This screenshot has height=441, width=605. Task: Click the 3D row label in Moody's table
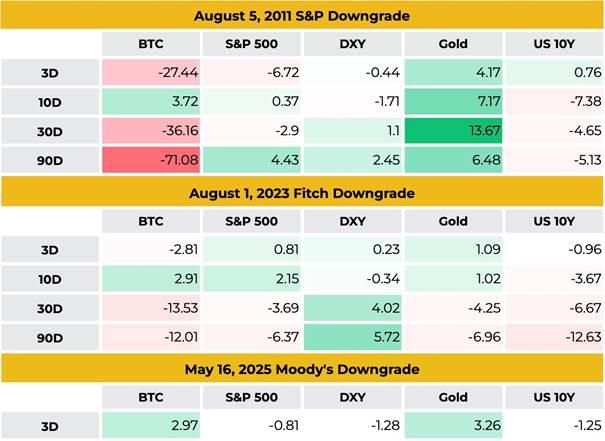click(x=49, y=424)
